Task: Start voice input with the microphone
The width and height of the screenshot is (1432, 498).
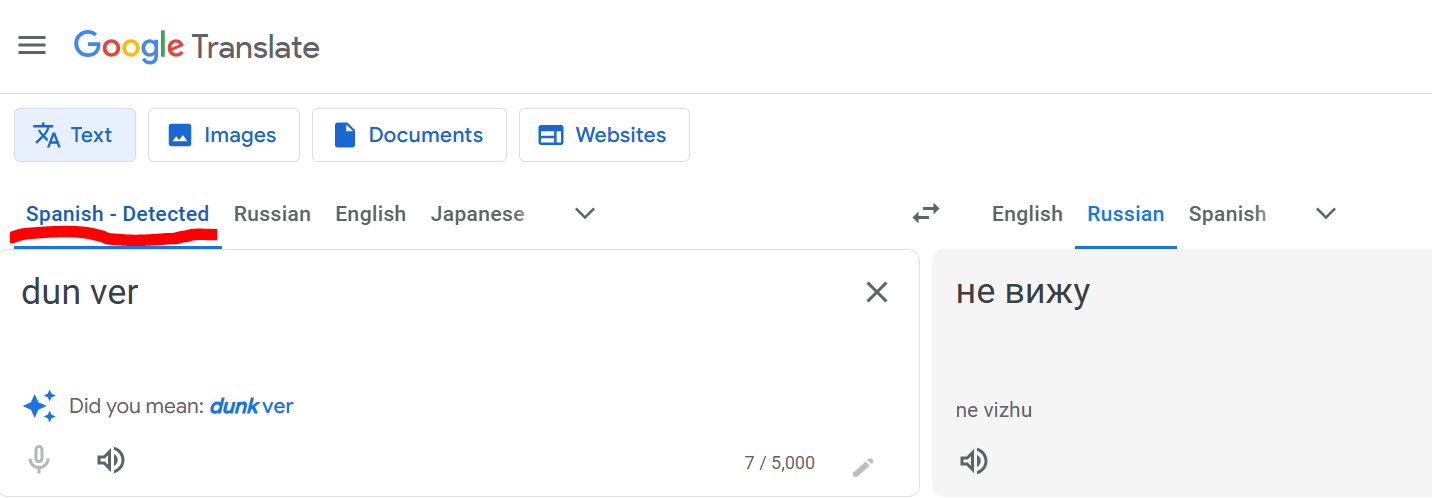Action: coord(39,460)
